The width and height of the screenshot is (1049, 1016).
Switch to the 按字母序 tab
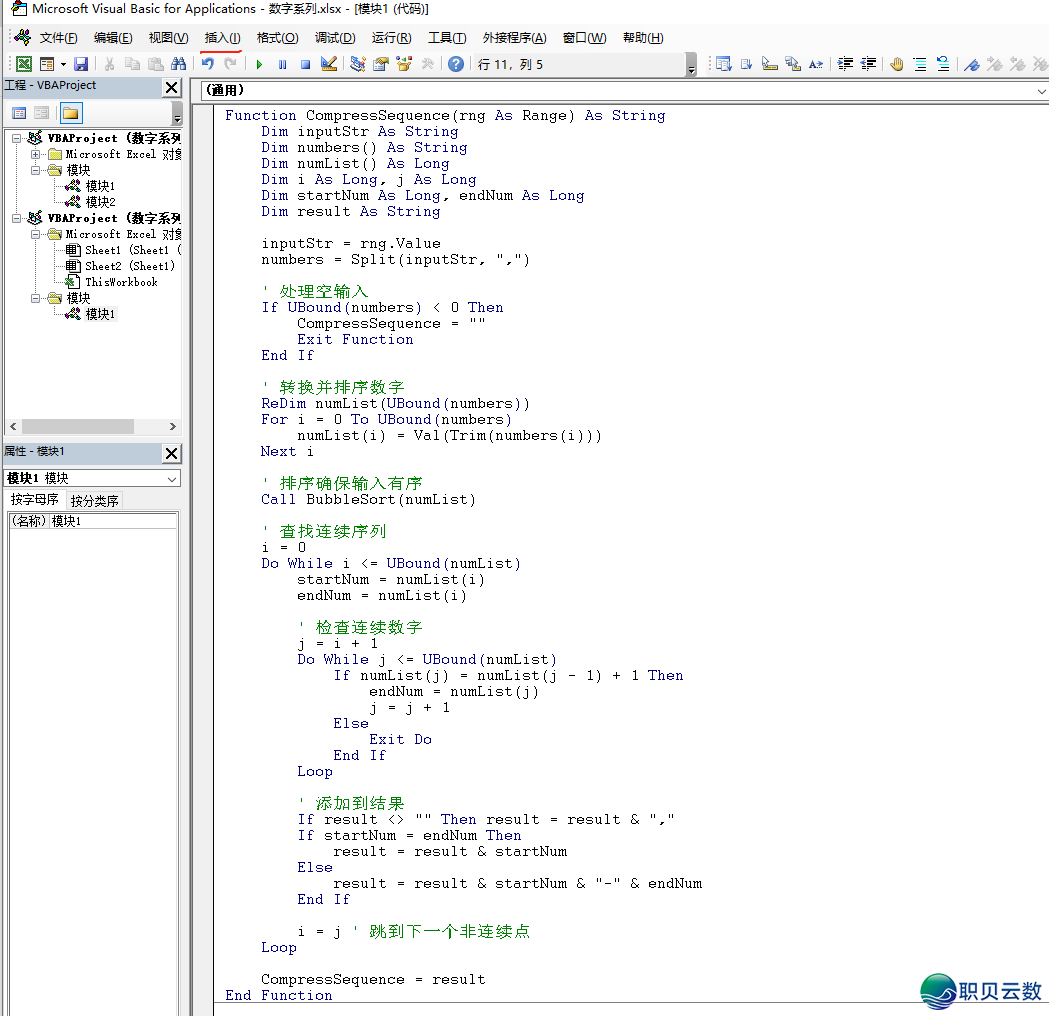34,500
